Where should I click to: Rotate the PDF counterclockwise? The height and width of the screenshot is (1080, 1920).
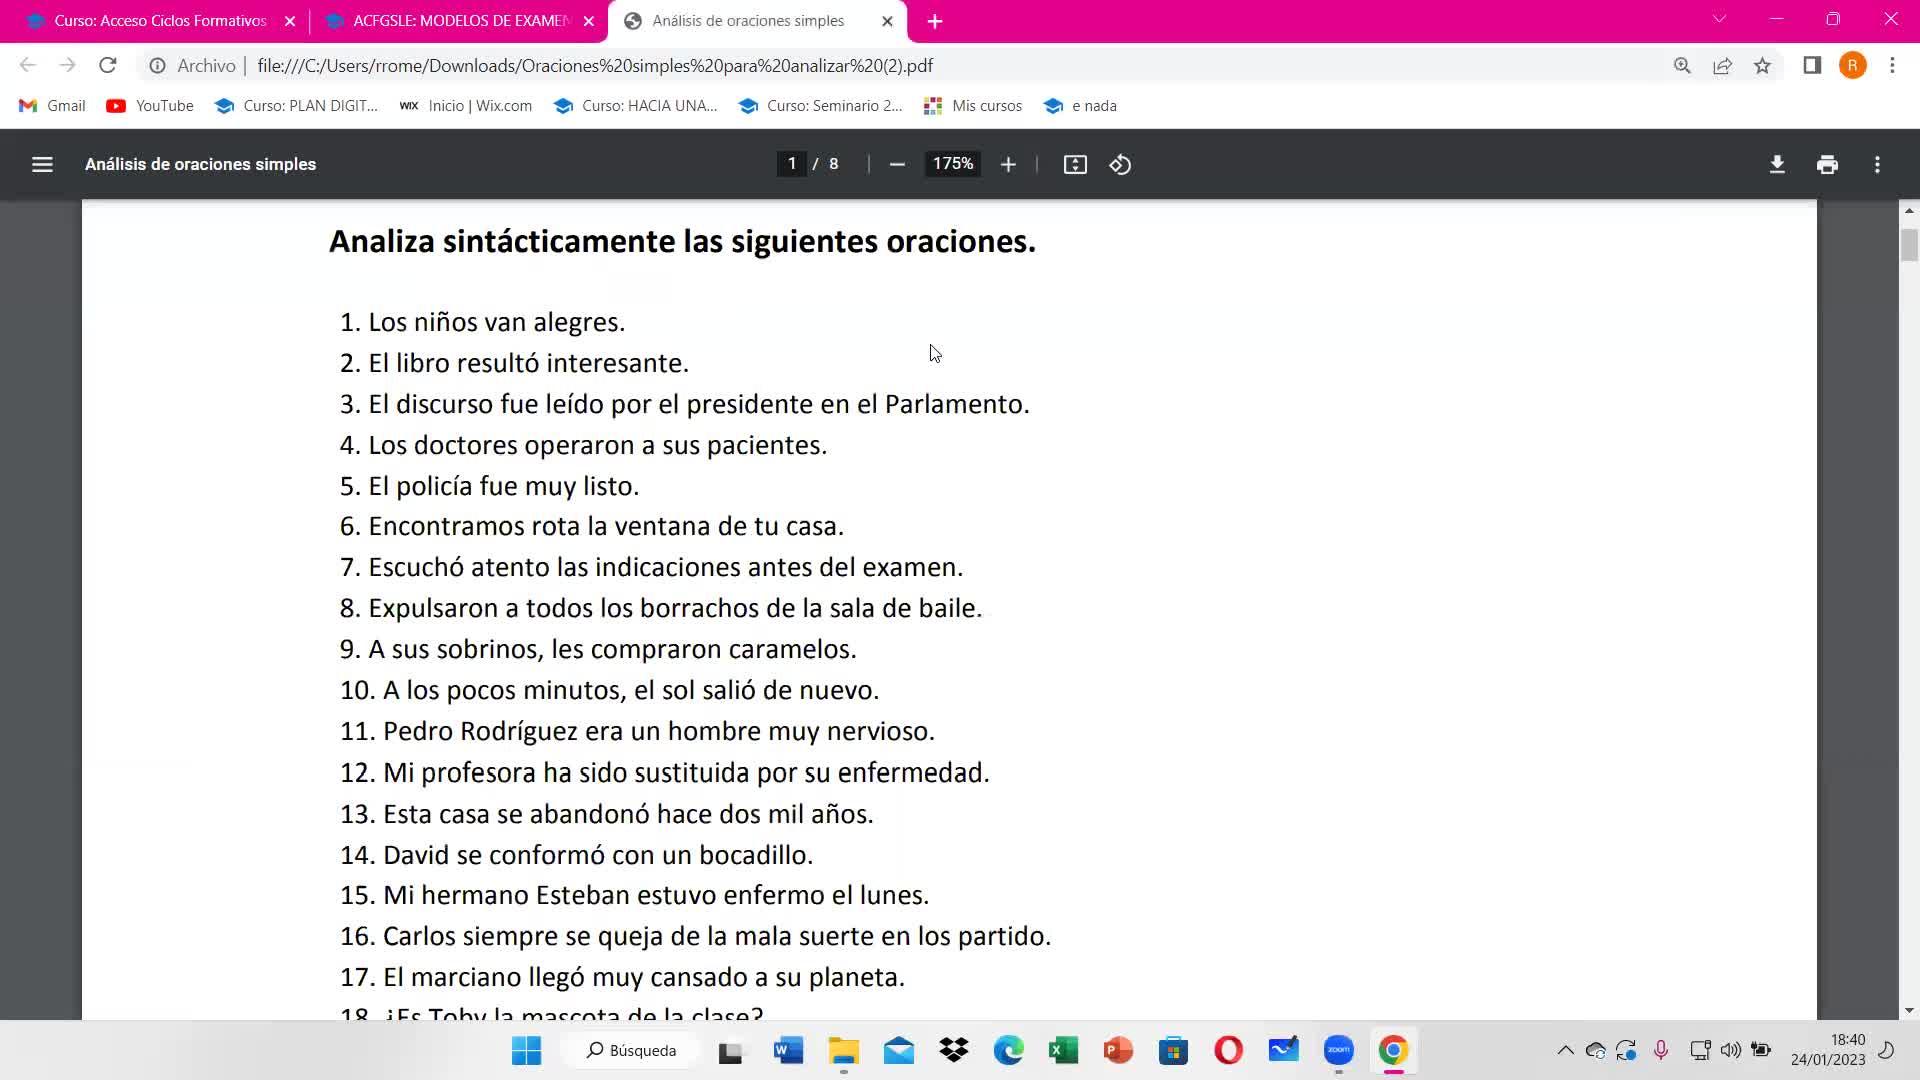1120,164
